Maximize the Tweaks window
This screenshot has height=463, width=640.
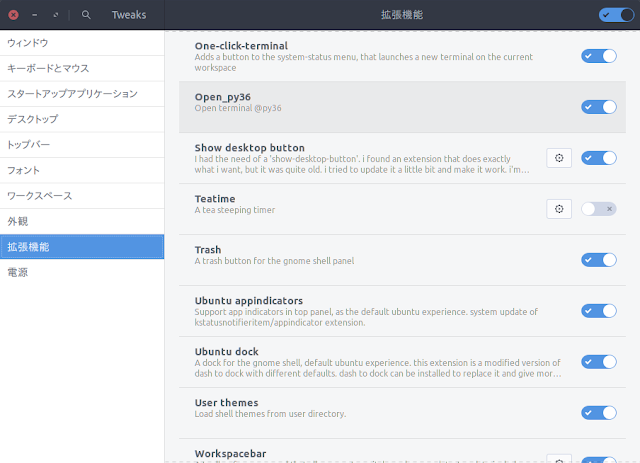(56, 15)
